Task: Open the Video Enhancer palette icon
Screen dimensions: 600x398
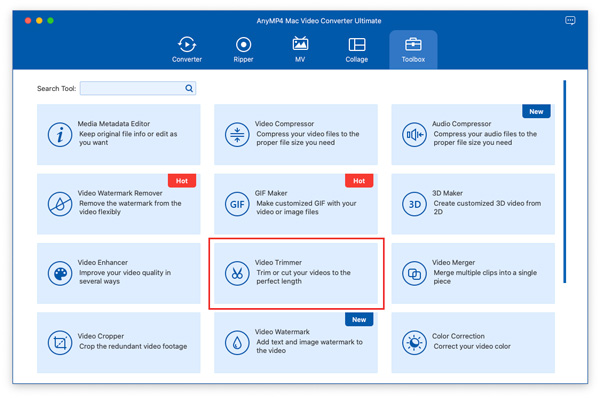Action: pos(60,273)
